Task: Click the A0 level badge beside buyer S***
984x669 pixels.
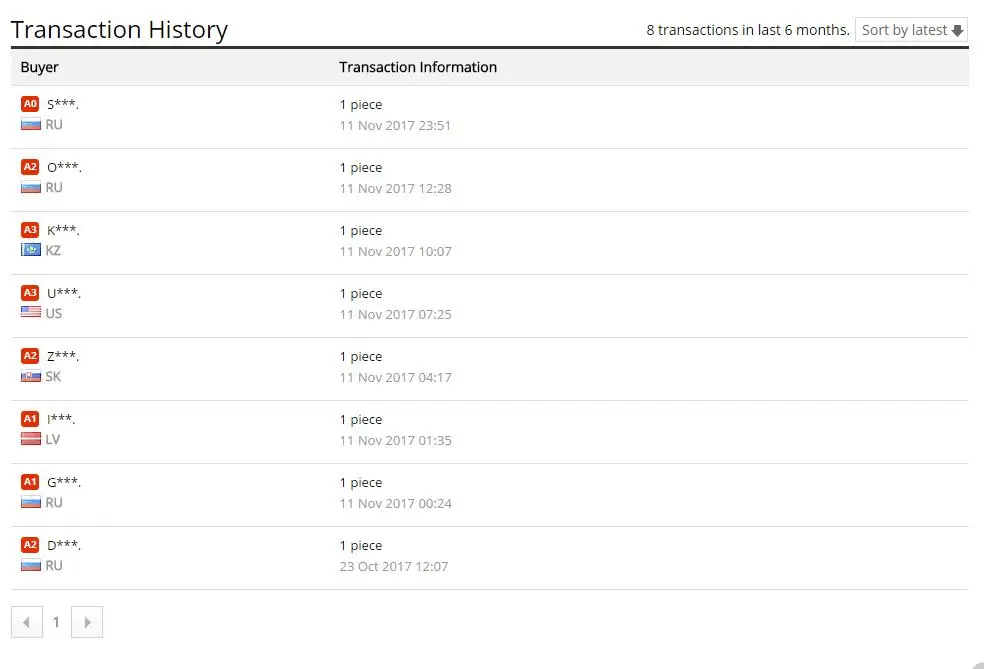Action: [x=30, y=104]
